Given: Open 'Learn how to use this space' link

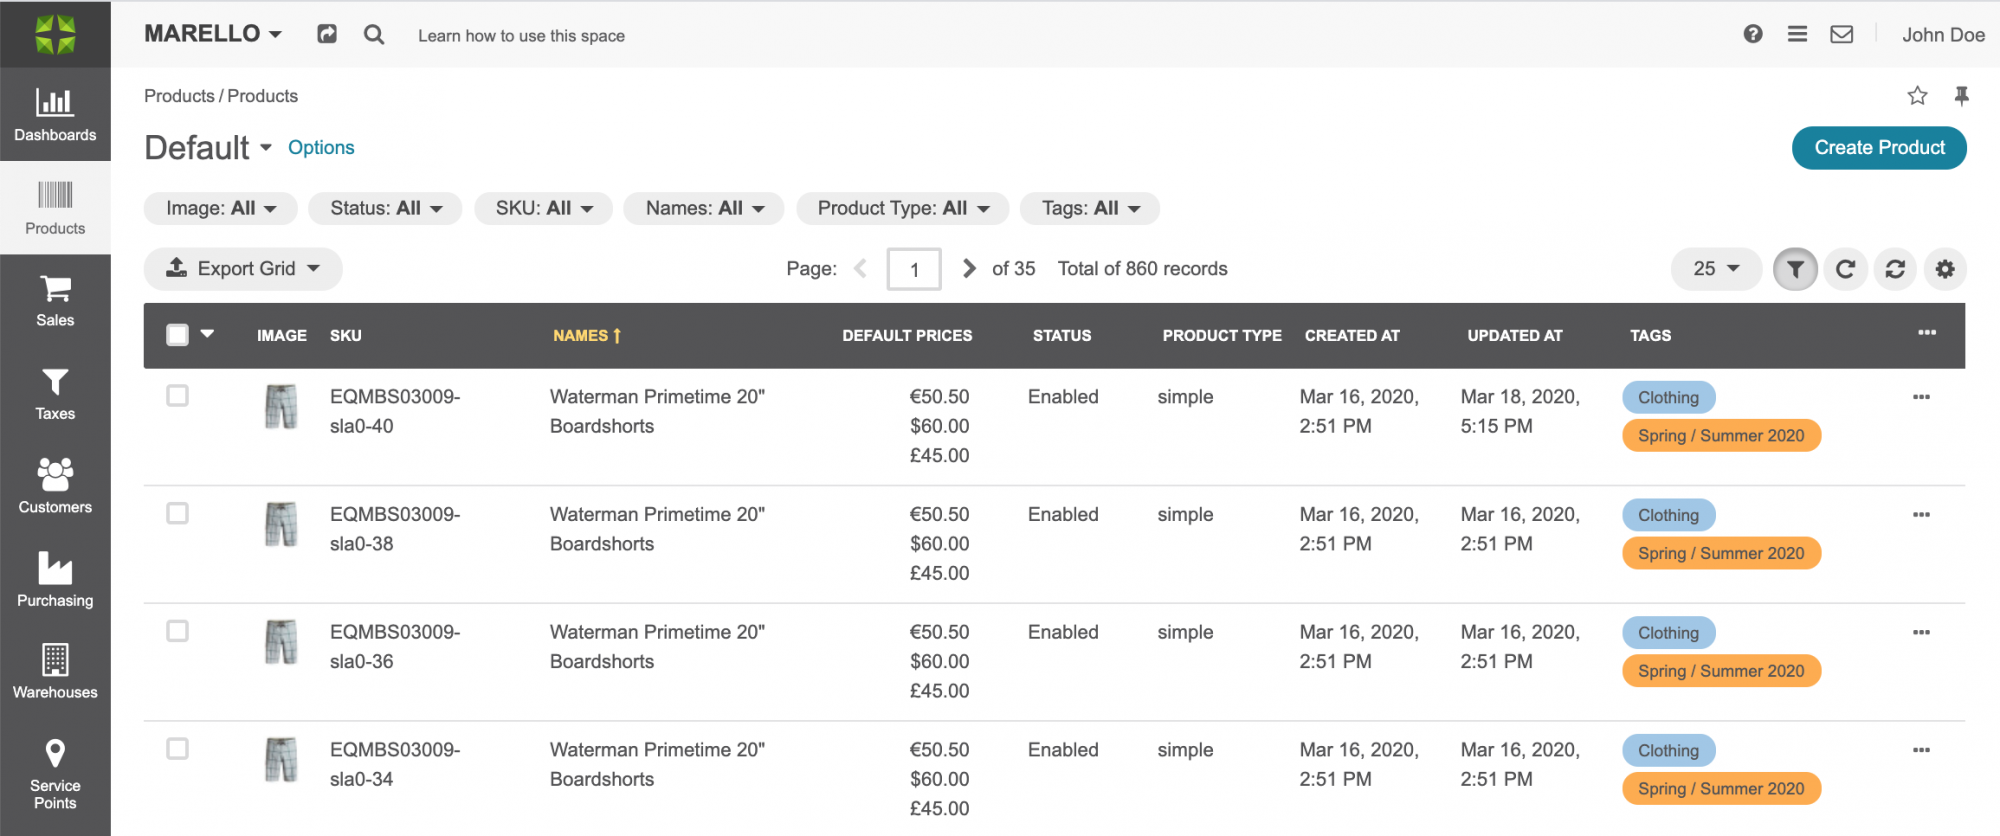Looking at the screenshot, I should tap(521, 36).
